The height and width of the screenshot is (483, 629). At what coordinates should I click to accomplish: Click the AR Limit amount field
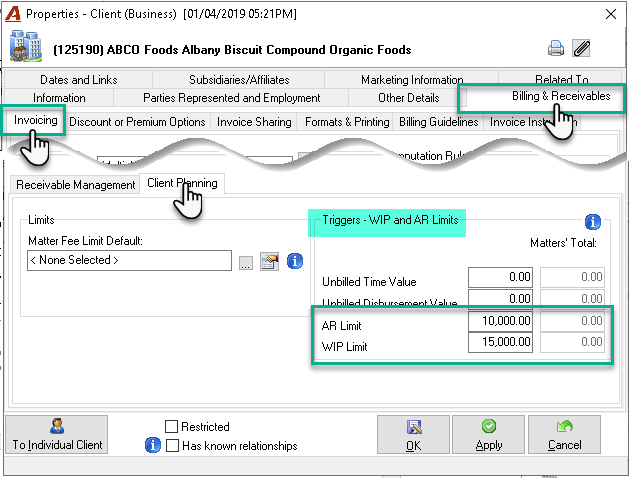click(x=500, y=321)
